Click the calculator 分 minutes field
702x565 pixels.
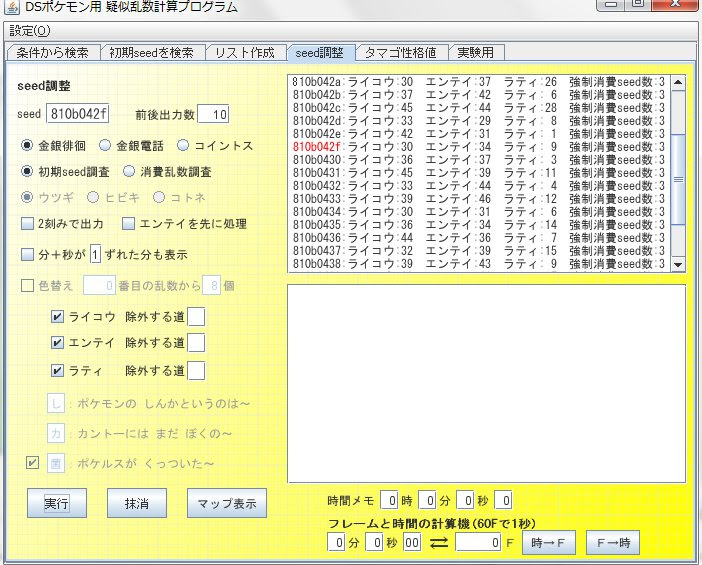tap(336, 543)
